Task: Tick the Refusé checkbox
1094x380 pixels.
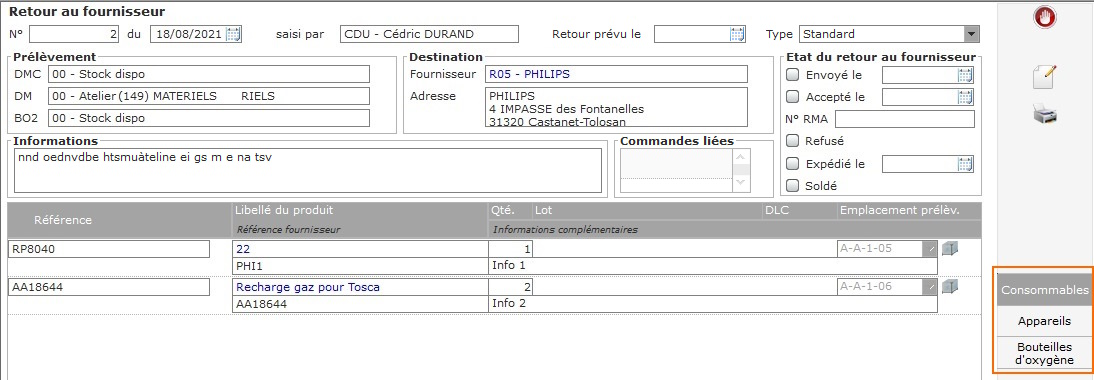Action: tap(793, 141)
